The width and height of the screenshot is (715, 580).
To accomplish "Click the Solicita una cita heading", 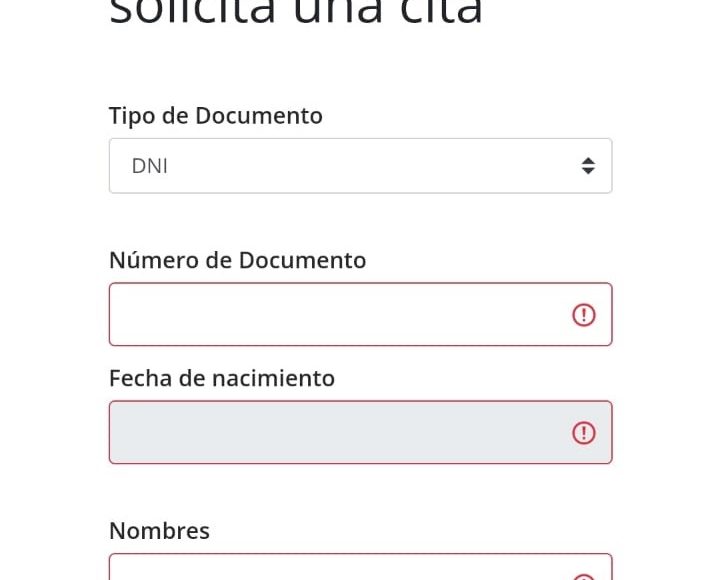I will [x=295, y=11].
